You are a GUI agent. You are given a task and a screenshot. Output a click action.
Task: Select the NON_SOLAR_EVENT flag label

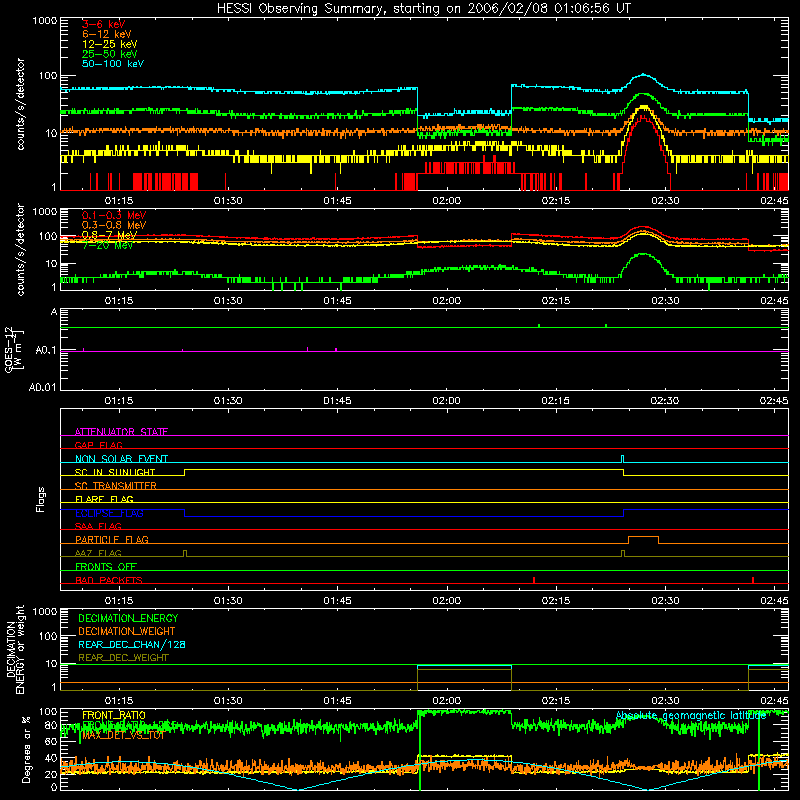tap(121, 459)
